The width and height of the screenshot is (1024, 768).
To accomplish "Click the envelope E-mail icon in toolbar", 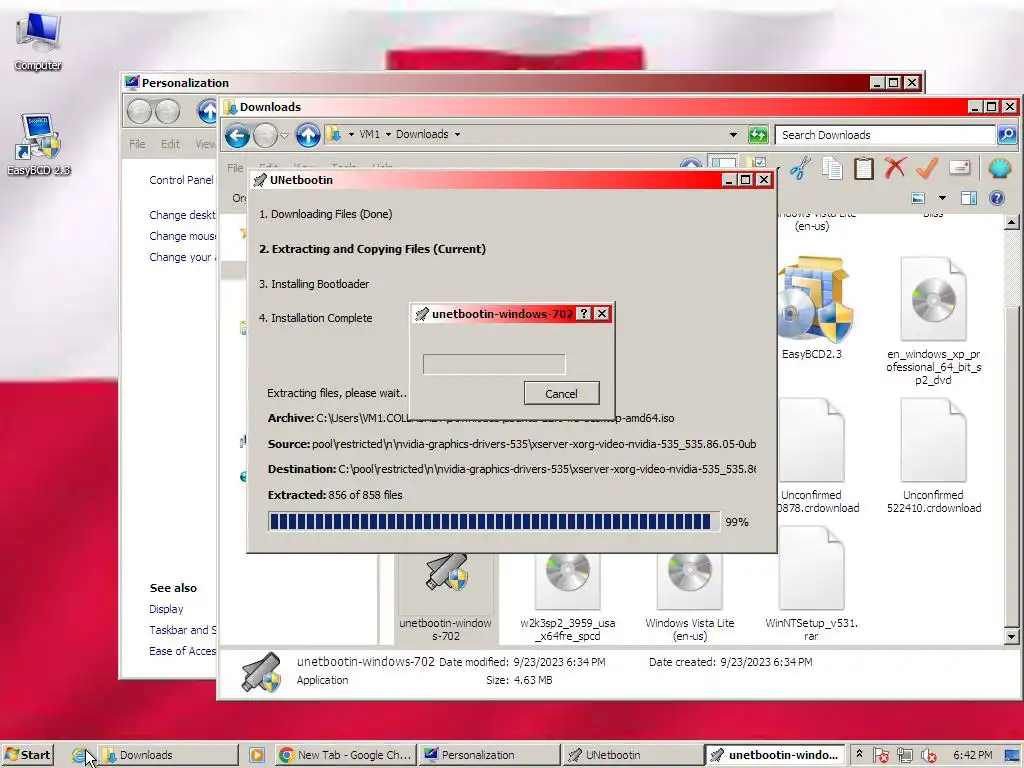I will (x=959, y=168).
